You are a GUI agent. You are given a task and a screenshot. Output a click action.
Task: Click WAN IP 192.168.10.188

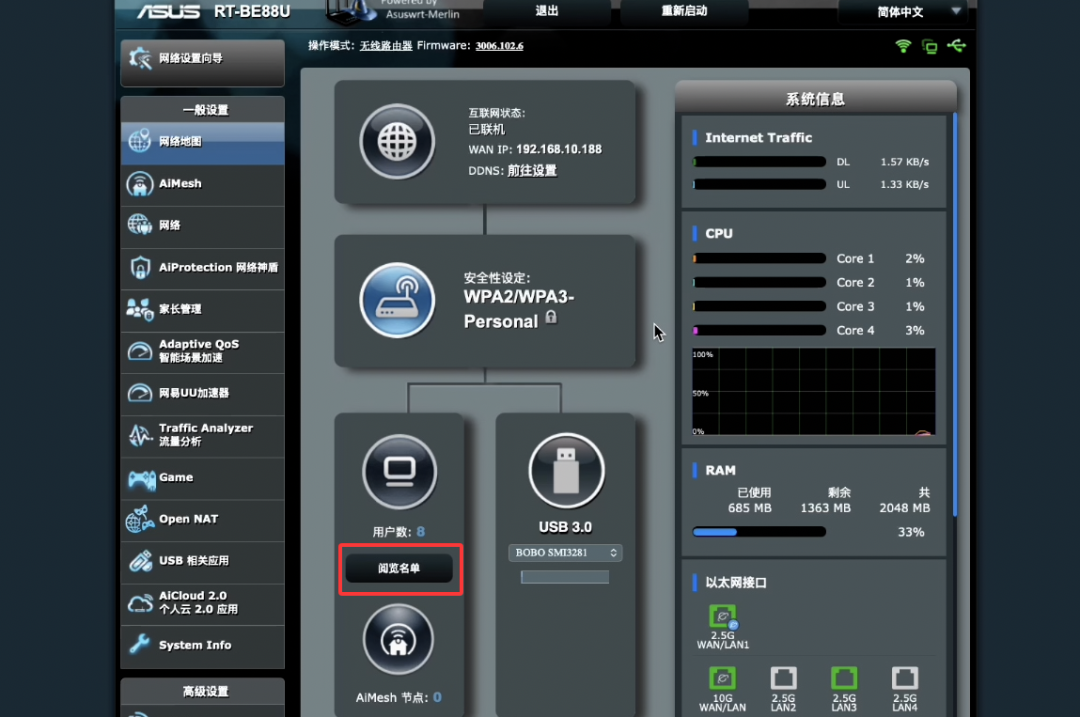pyautogui.click(x=559, y=149)
